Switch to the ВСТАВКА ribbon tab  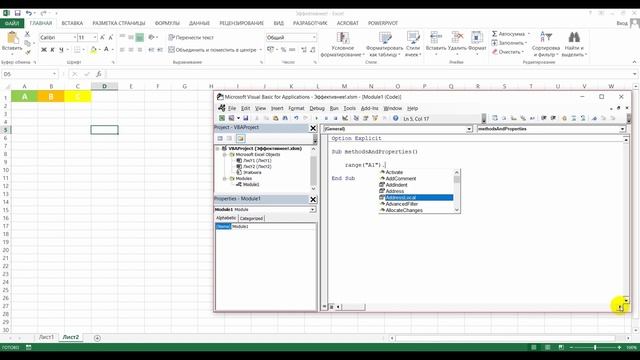(x=72, y=23)
